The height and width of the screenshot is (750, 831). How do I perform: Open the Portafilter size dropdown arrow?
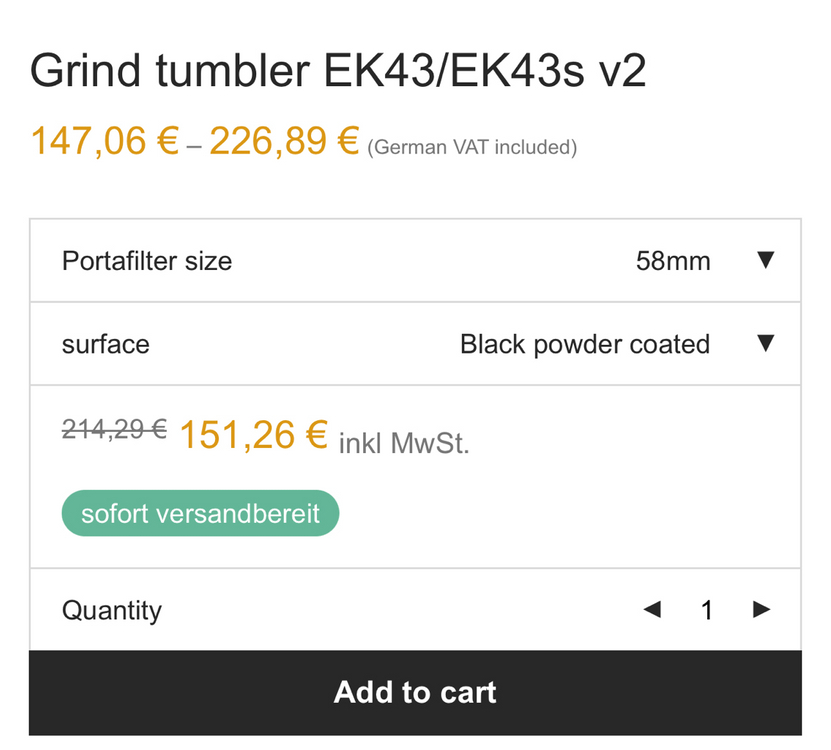(765, 261)
